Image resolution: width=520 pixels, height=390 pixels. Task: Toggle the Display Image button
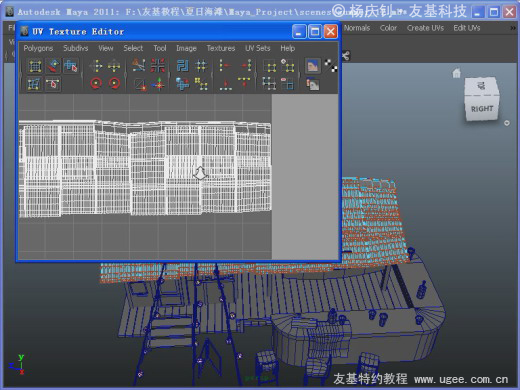(313, 66)
